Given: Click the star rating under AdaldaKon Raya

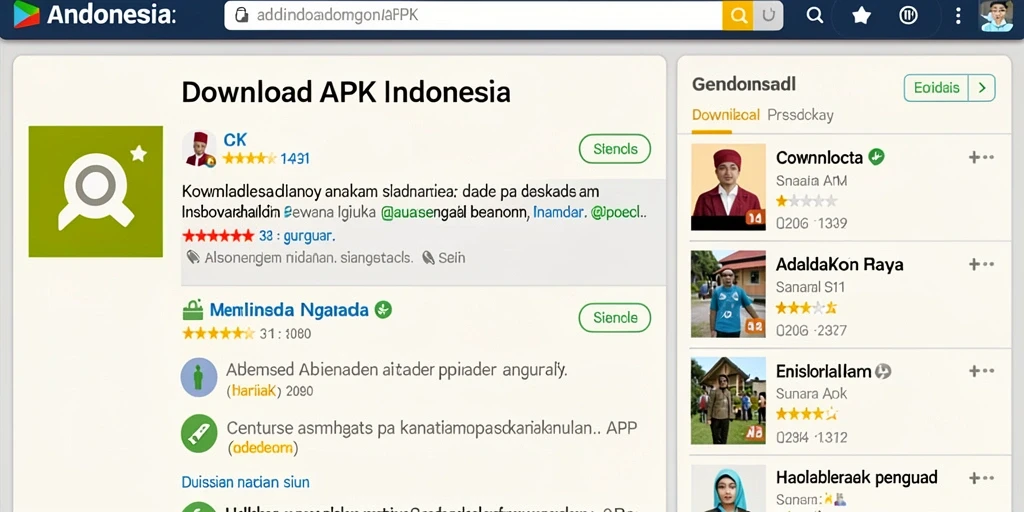Looking at the screenshot, I should pyautogui.click(x=807, y=308).
